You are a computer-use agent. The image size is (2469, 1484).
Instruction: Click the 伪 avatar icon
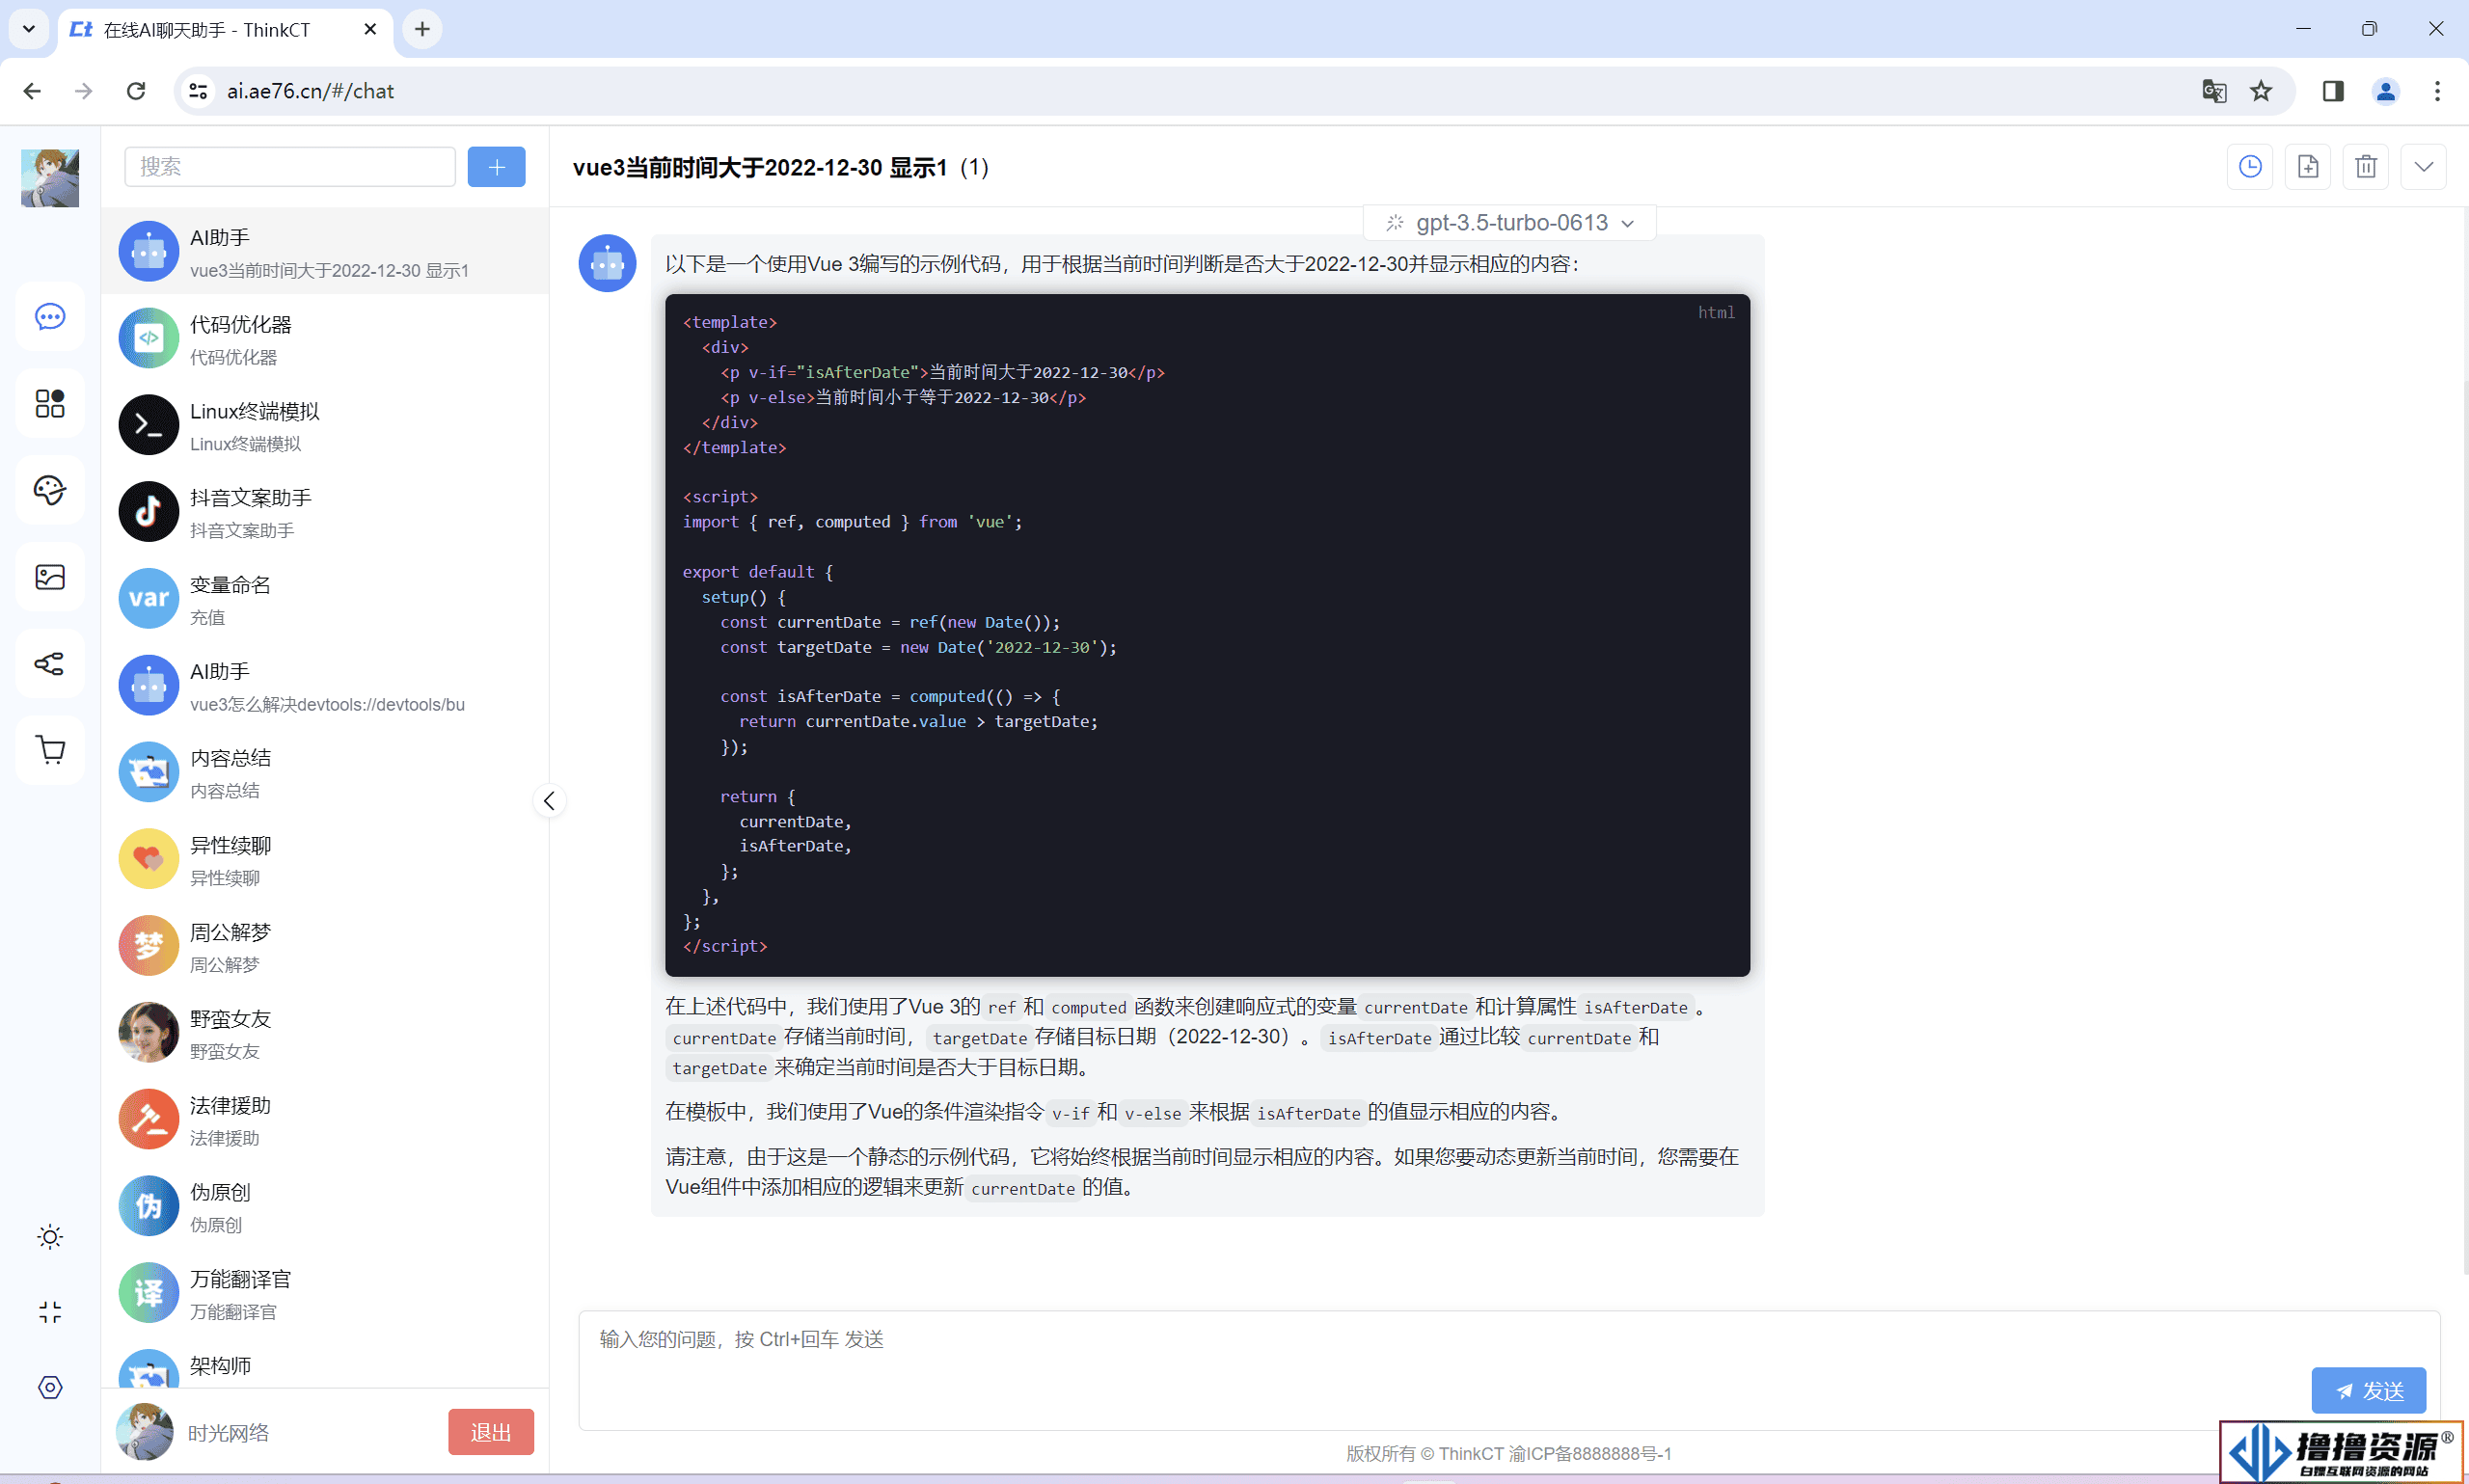[x=149, y=1206]
